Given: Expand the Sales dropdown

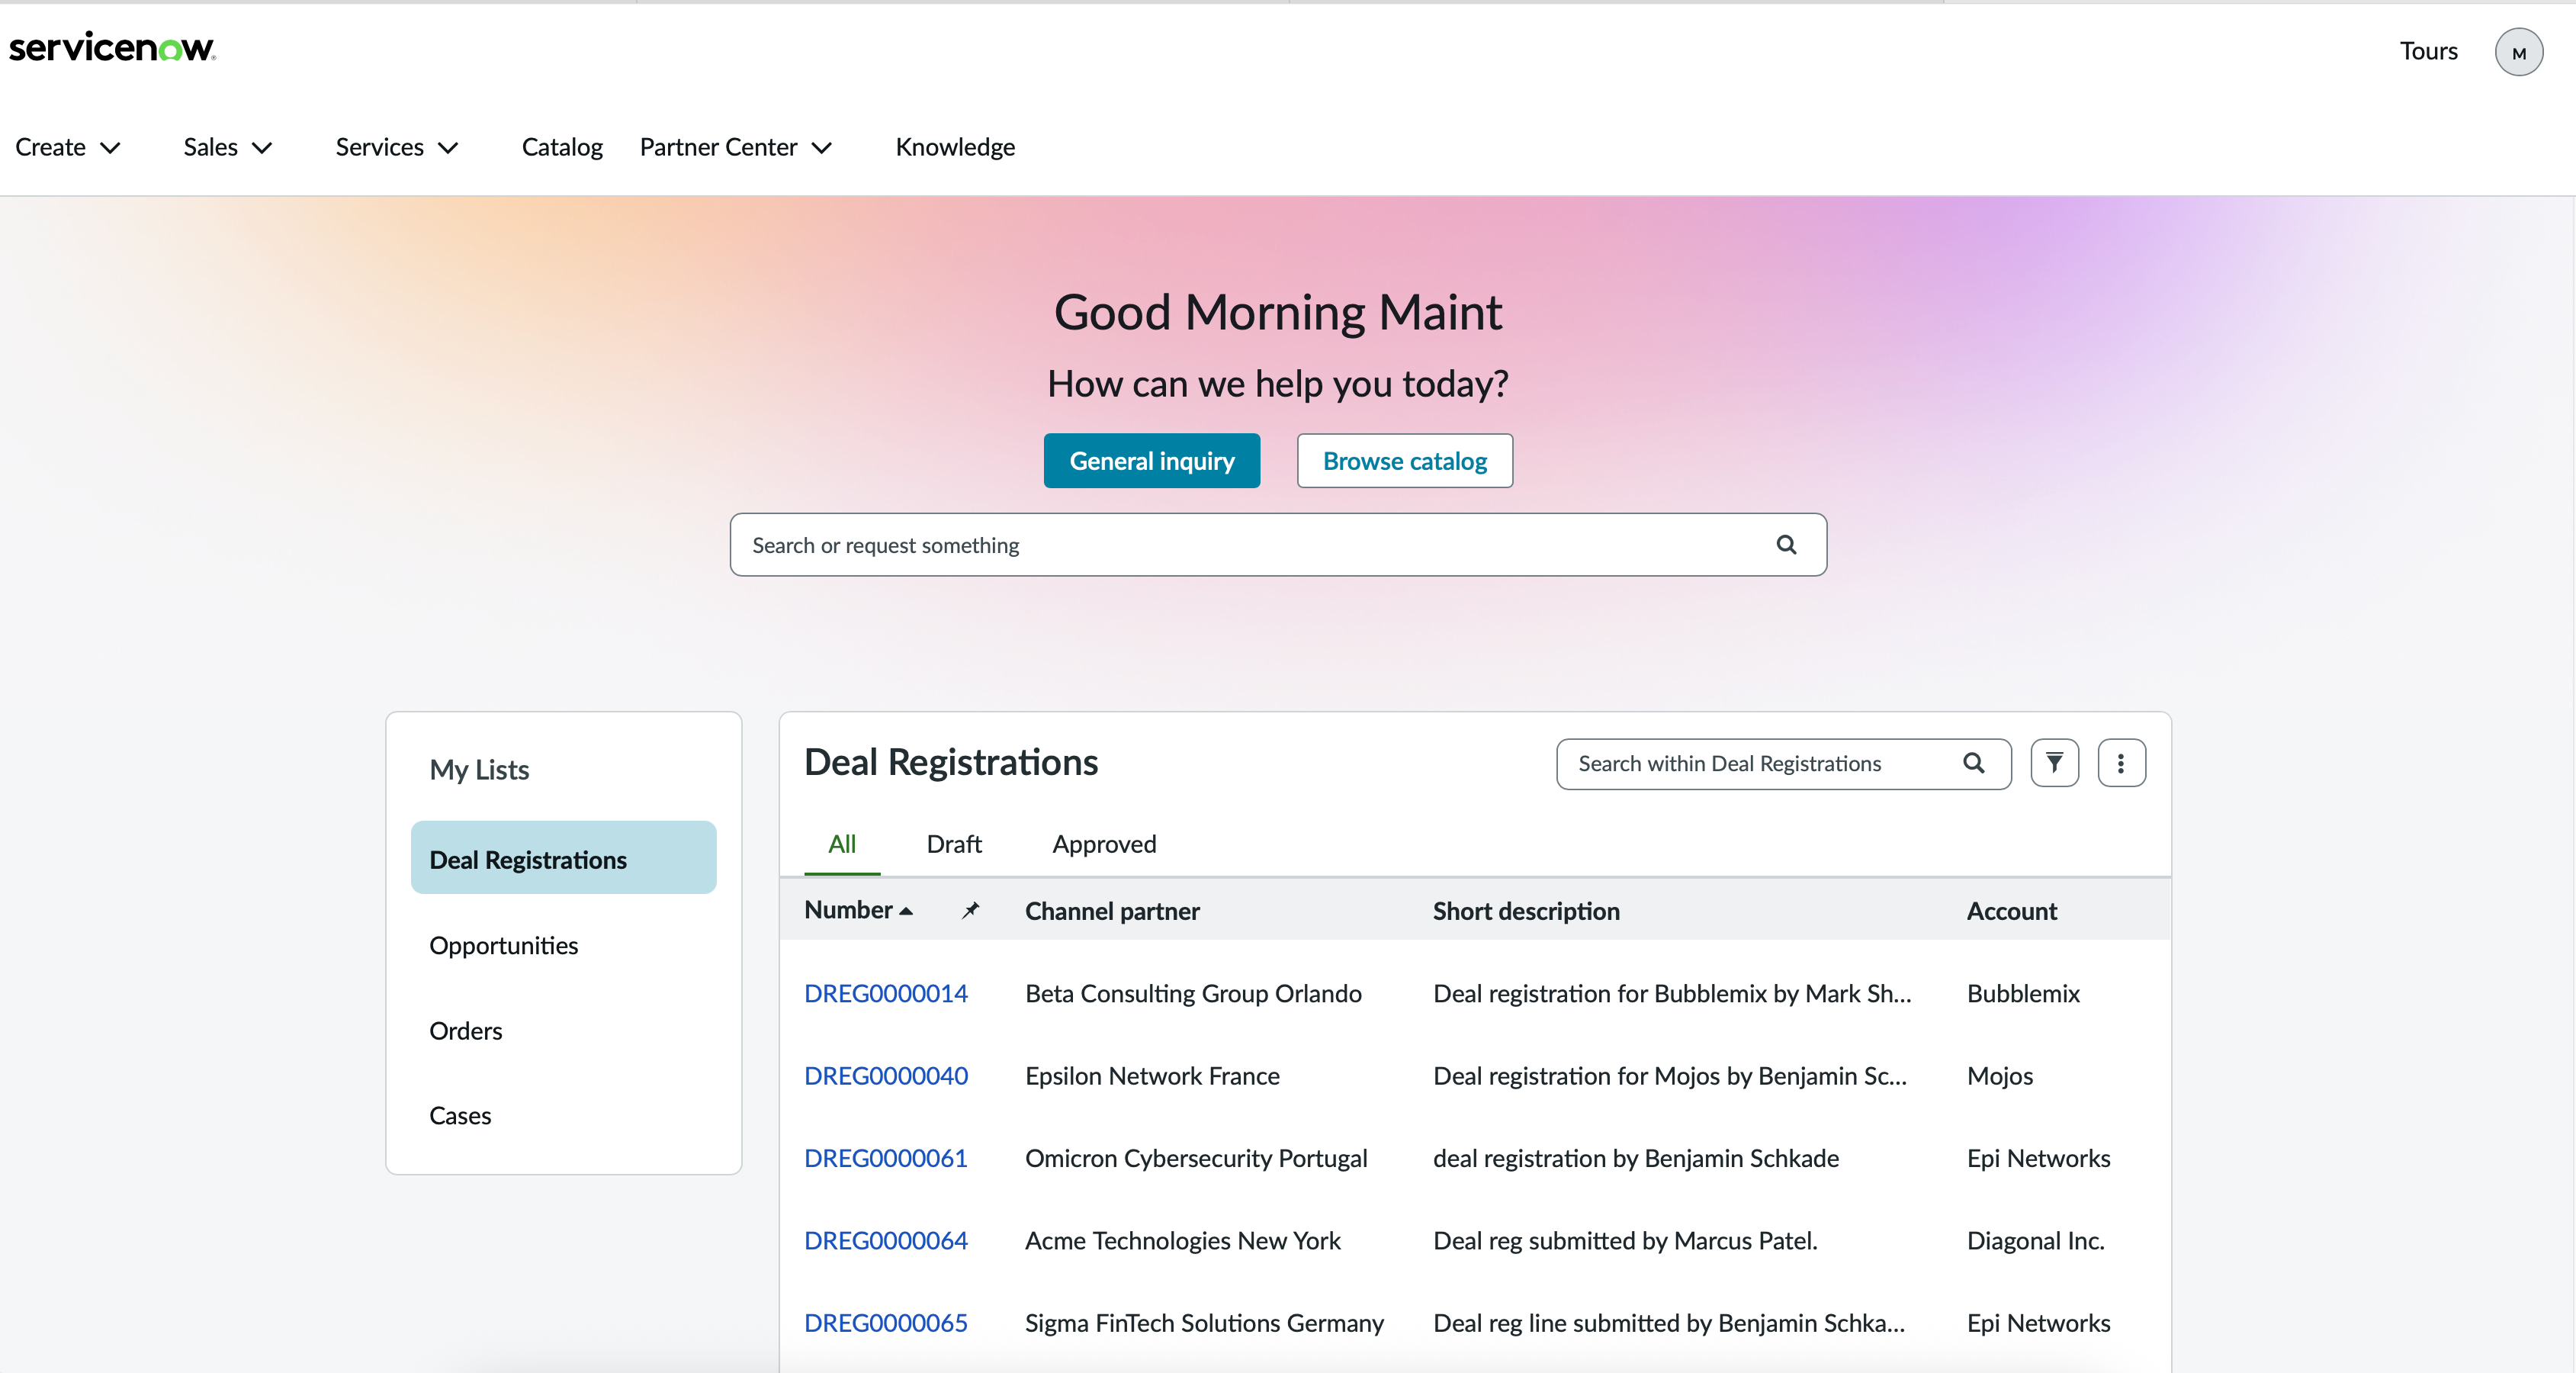Looking at the screenshot, I should [228, 147].
